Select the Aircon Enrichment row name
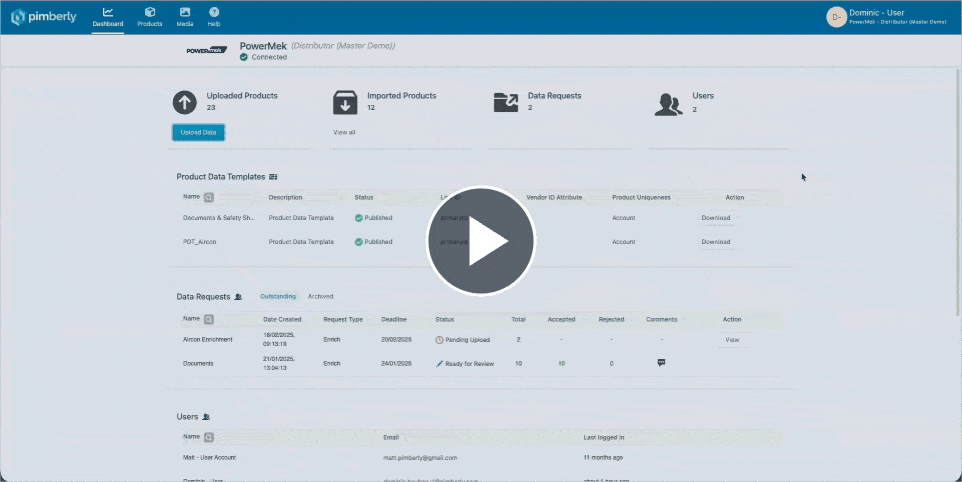This screenshot has height=482, width=962. click(207, 339)
